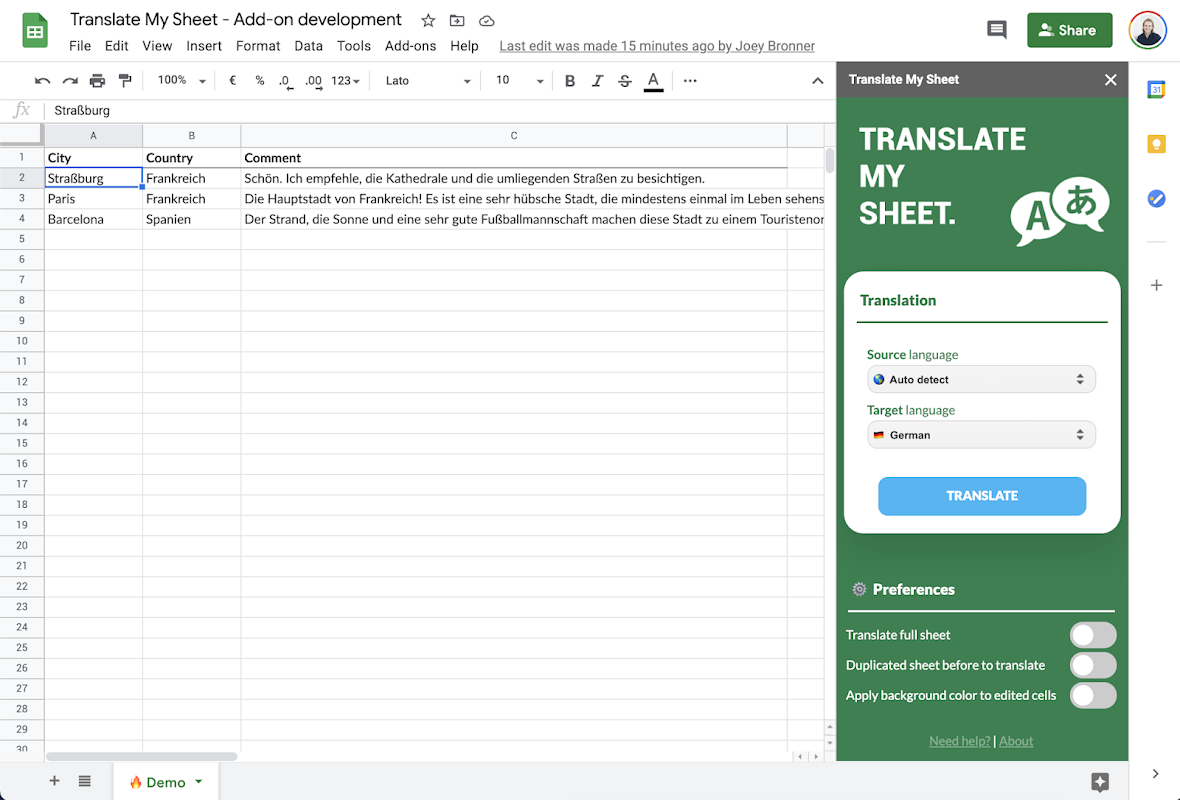
Task: Open the Need help? link
Action: [x=960, y=741]
